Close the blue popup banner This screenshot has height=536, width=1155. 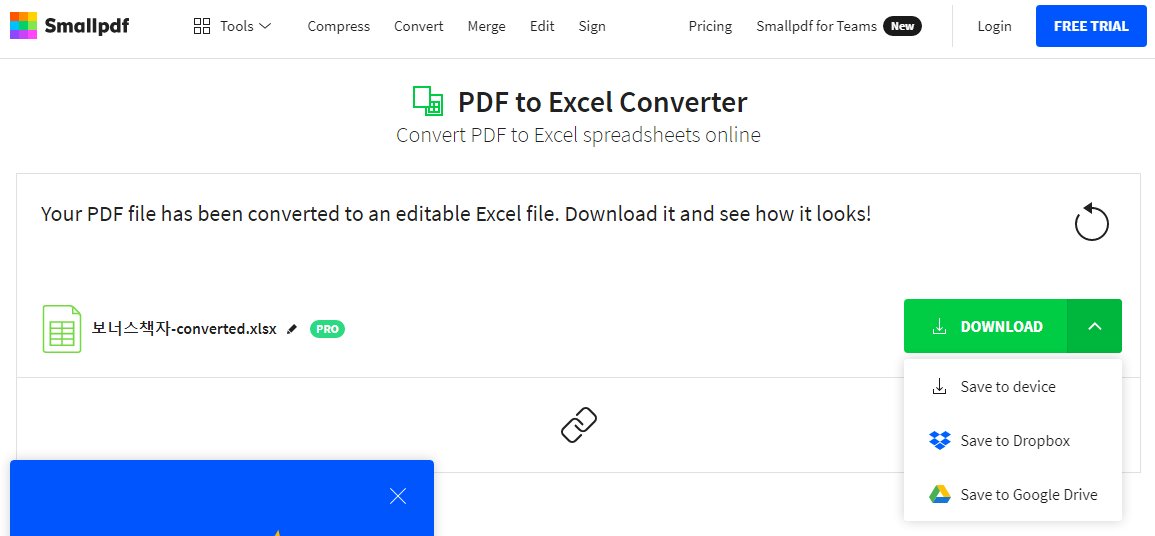tap(398, 496)
